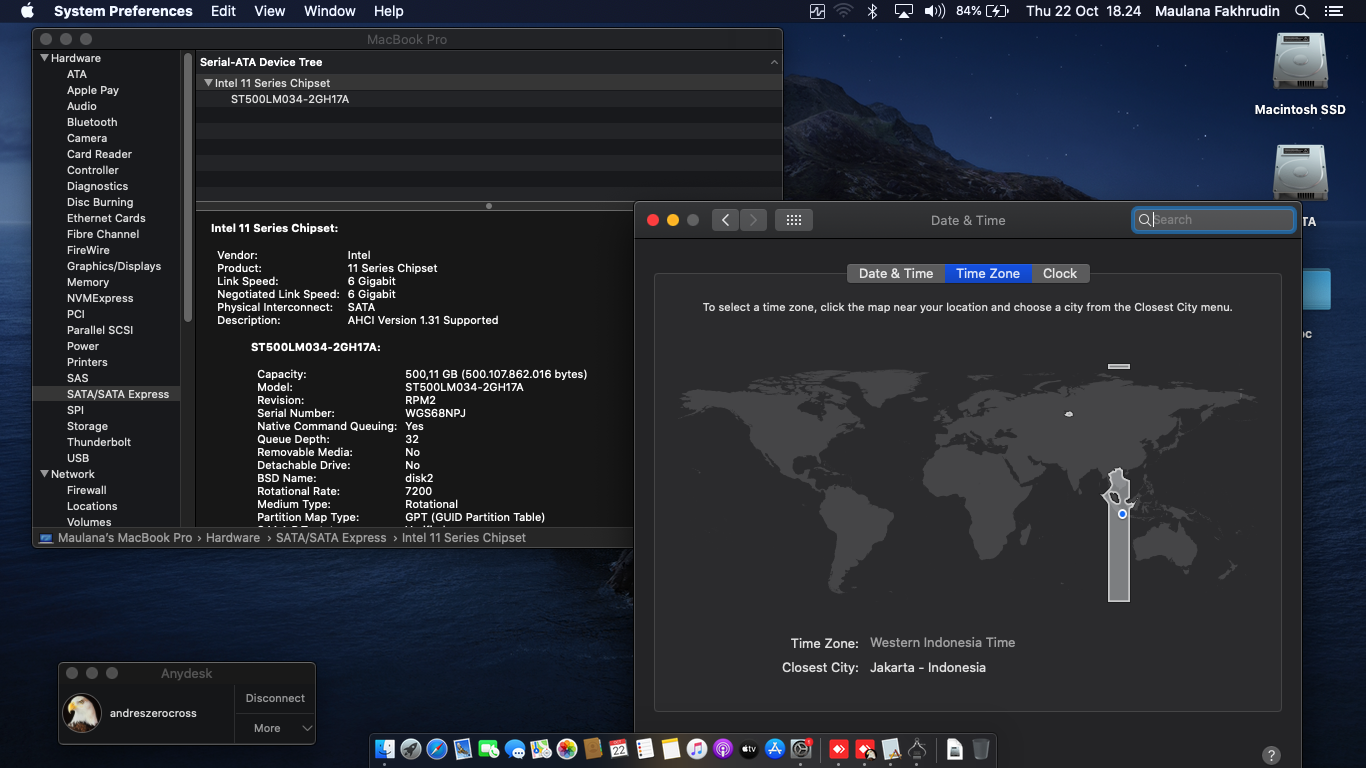1366x768 pixels.
Task: Select USB in the Hardware sidebar
Action: tap(78, 458)
